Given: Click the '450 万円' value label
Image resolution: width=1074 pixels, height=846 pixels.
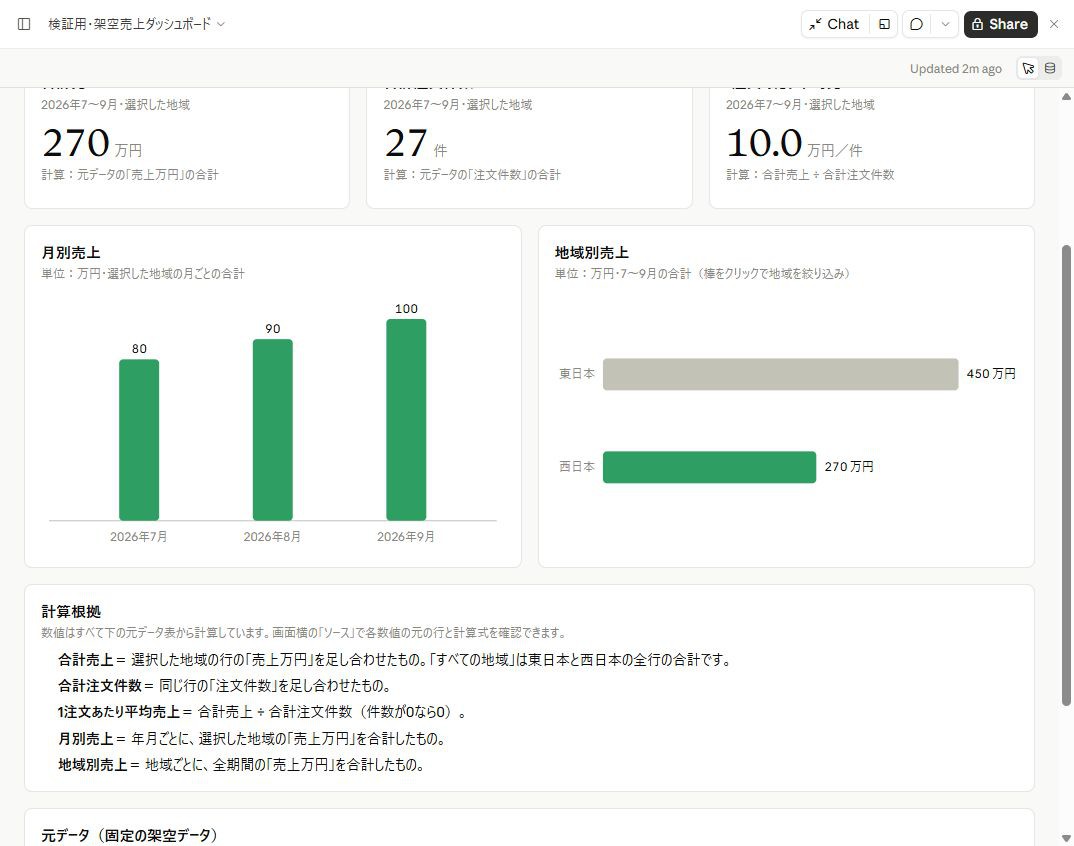Looking at the screenshot, I should [x=990, y=373].
